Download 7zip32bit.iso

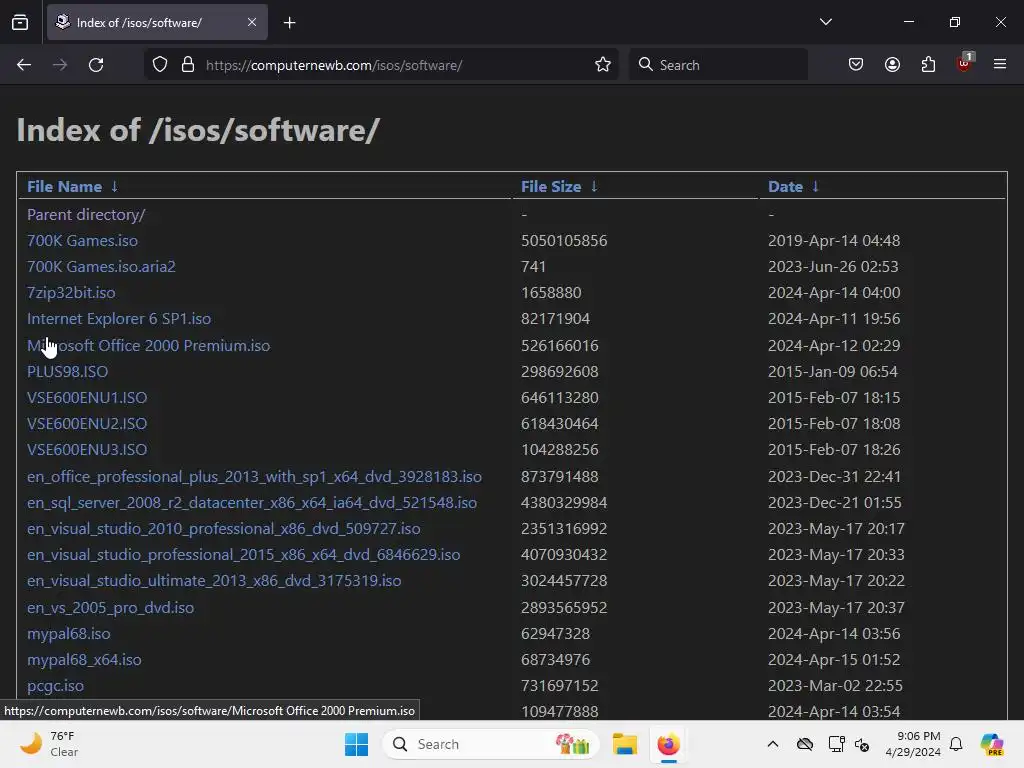(x=71, y=293)
